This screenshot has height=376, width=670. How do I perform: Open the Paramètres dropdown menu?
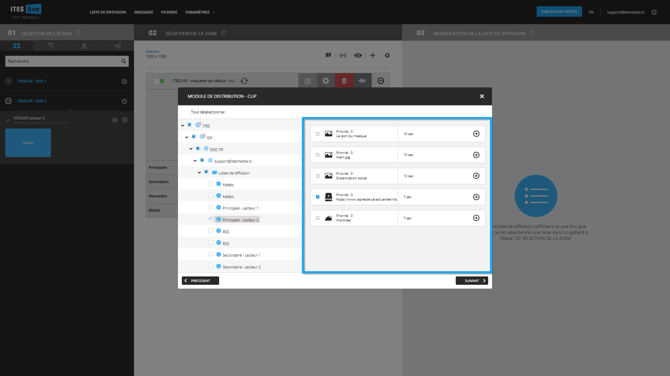pos(200,12)
